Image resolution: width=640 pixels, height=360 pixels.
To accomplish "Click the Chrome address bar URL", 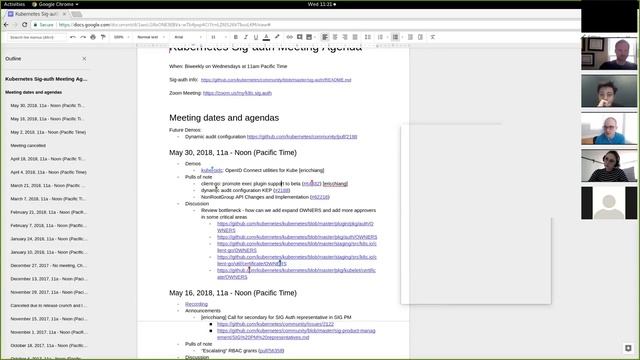I will pyautogui.click(x=164, y=25).
